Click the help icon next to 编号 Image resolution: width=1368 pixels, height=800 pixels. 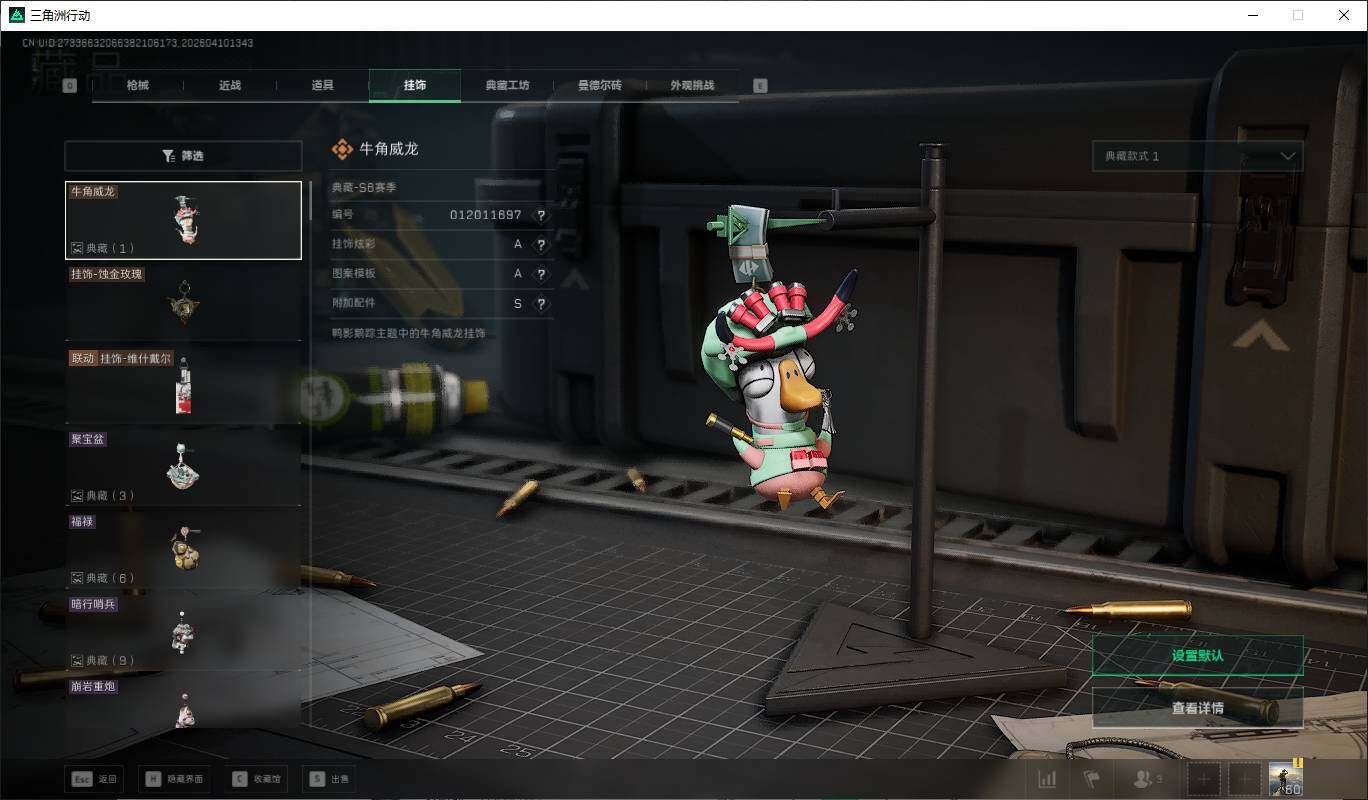click(x=541, y=215)
